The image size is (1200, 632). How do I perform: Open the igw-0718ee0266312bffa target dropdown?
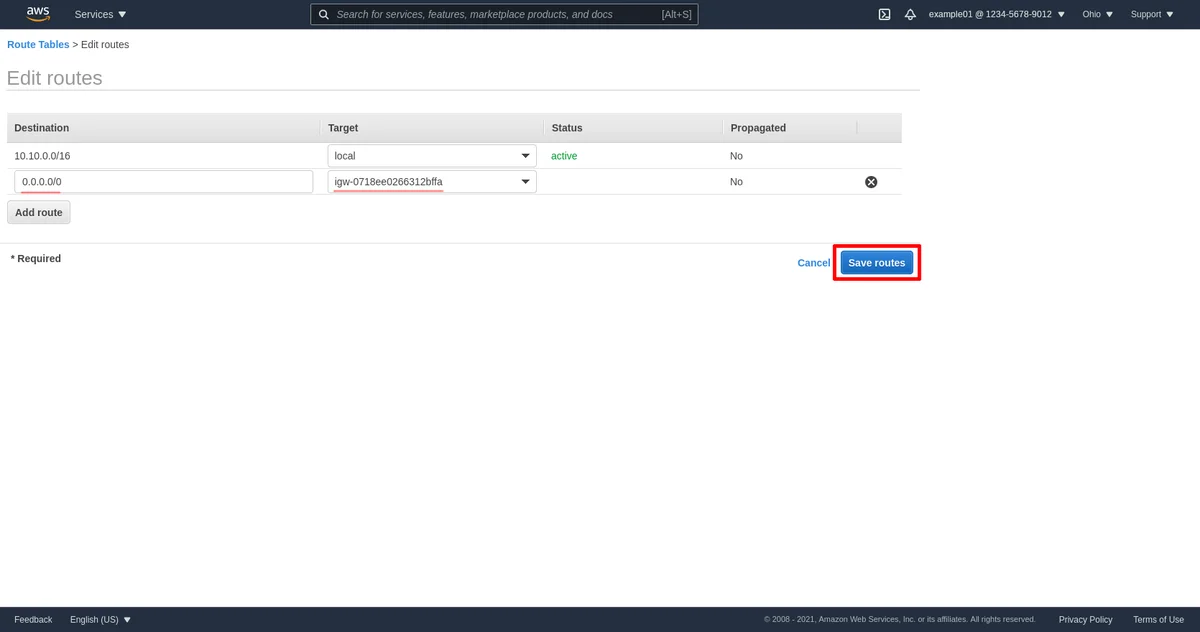(x=432, y=182)
